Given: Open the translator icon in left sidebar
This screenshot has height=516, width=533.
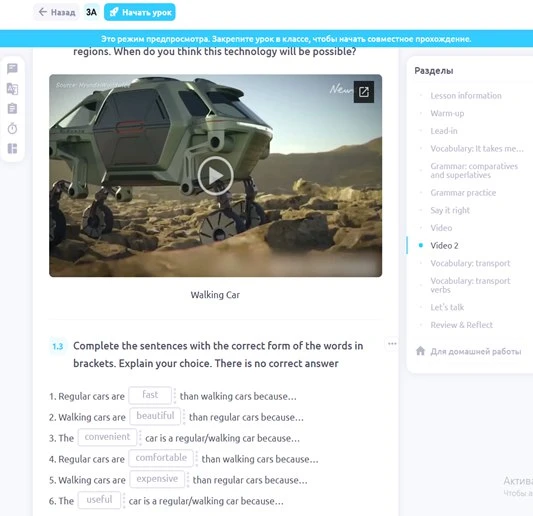Looking at the screenshot, I should click(x=12, y=89).
